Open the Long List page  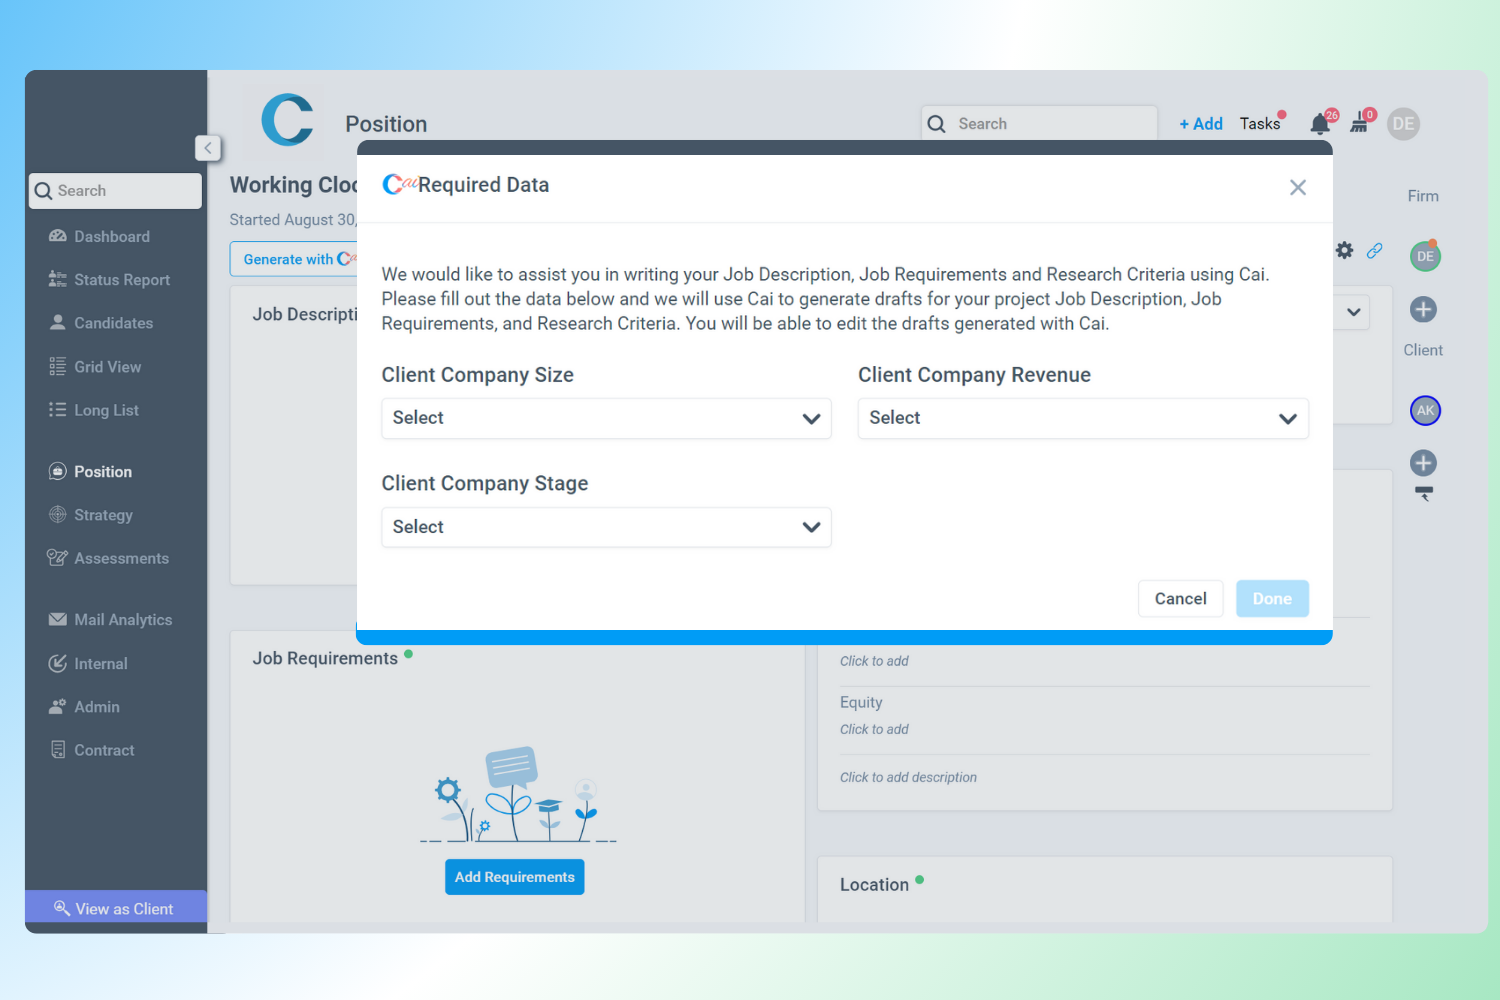(x=95, y=410)
